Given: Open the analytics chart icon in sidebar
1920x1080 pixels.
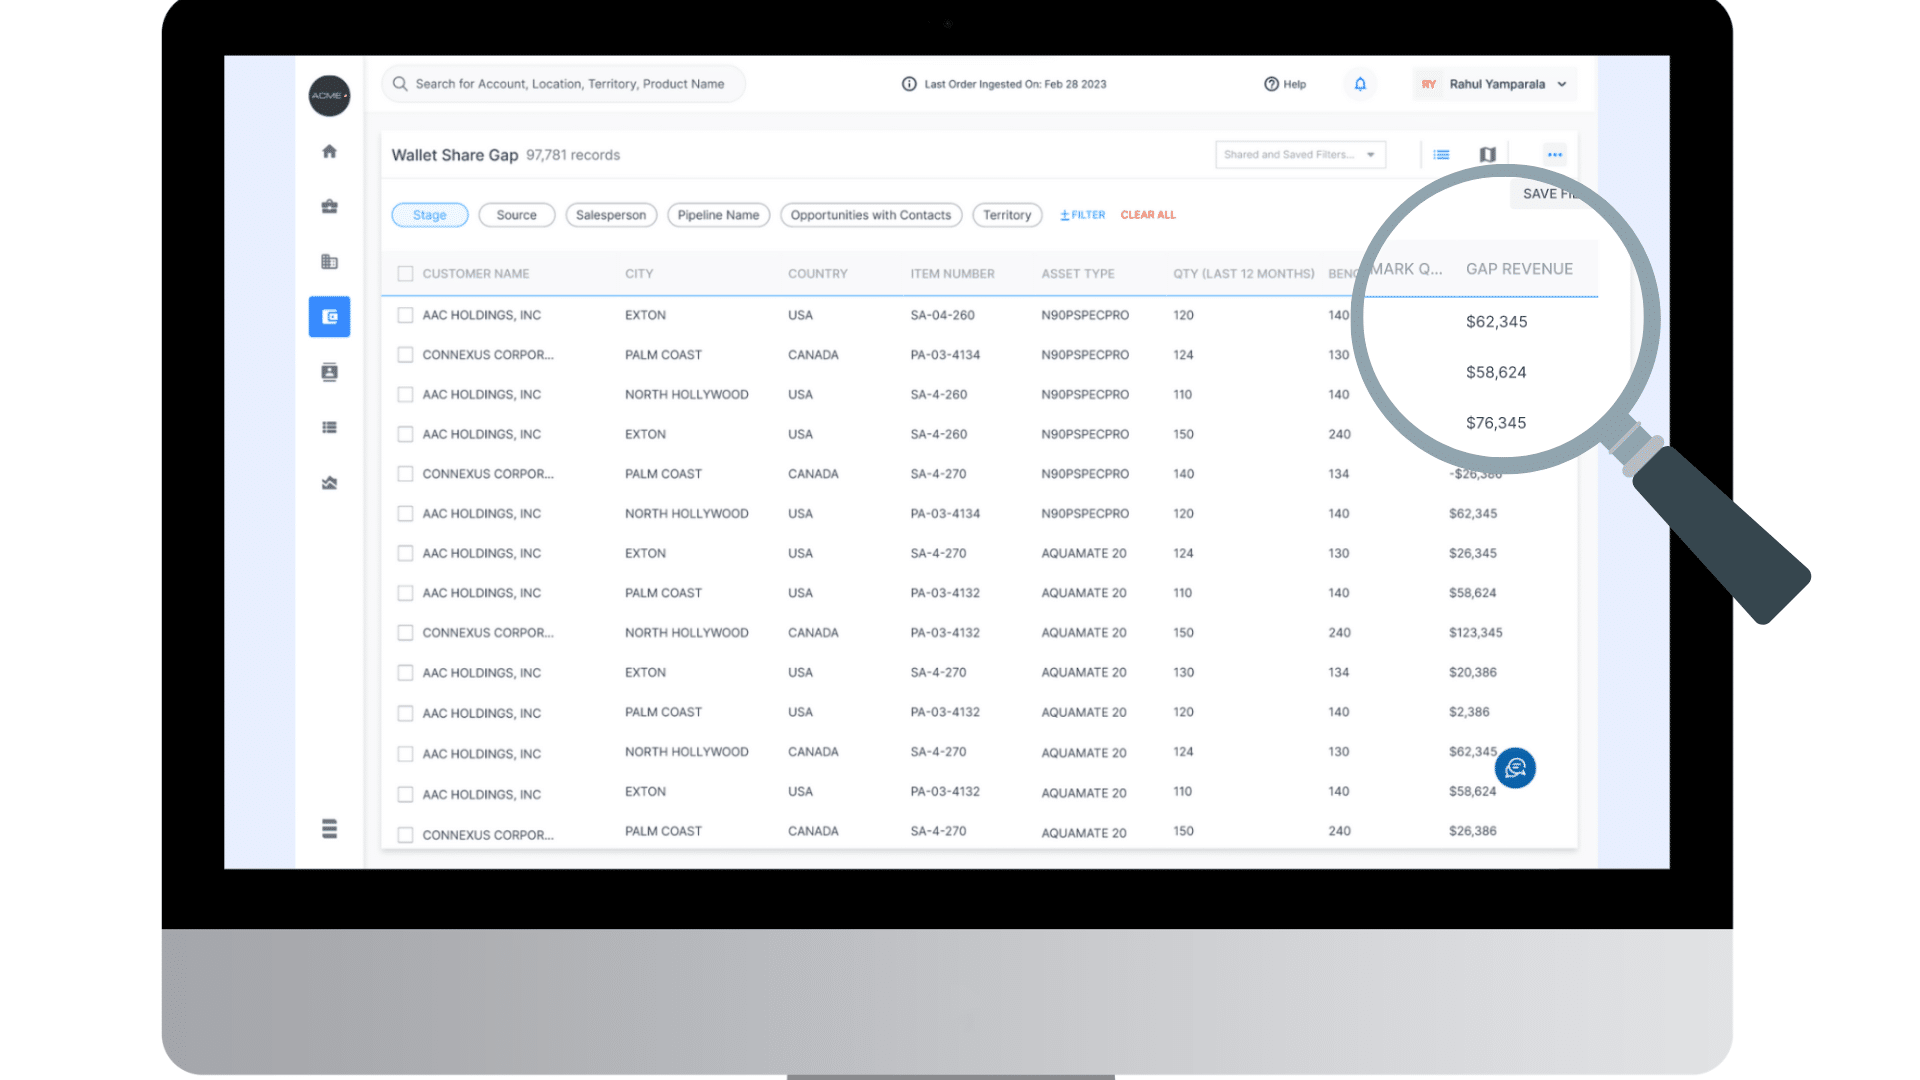Looking at the screenshot, I should tap(329, 482).
